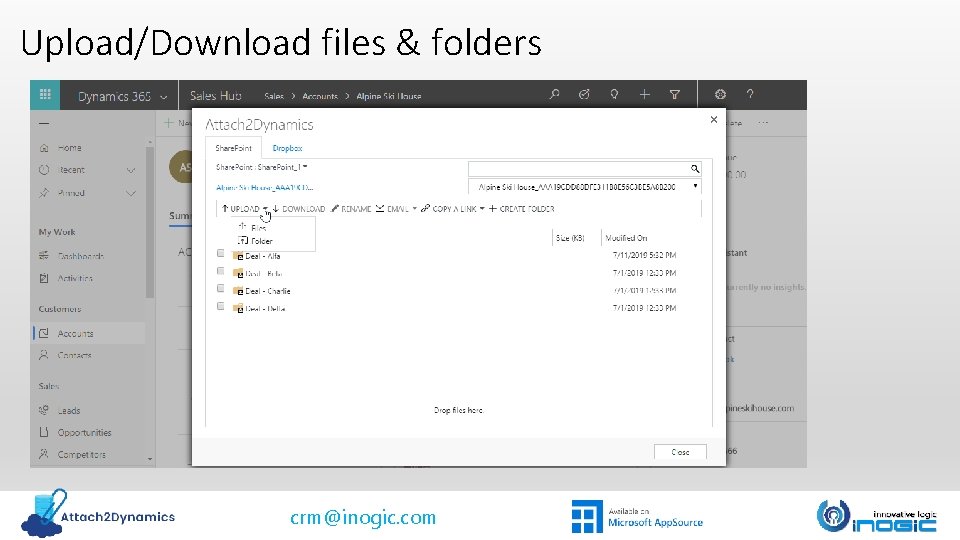Expand the Copy a Link options arrow
960x540 pixels.
click(482, 209)
